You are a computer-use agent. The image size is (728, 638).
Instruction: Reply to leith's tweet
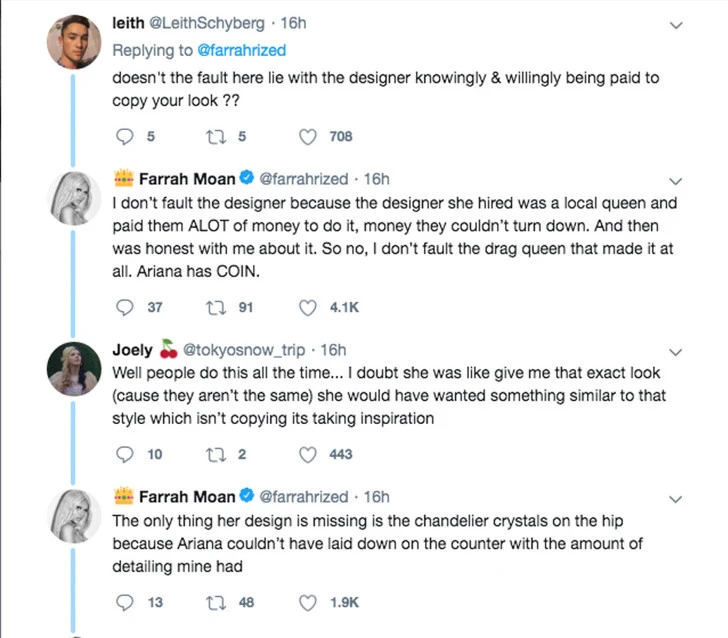click(125, 137)
